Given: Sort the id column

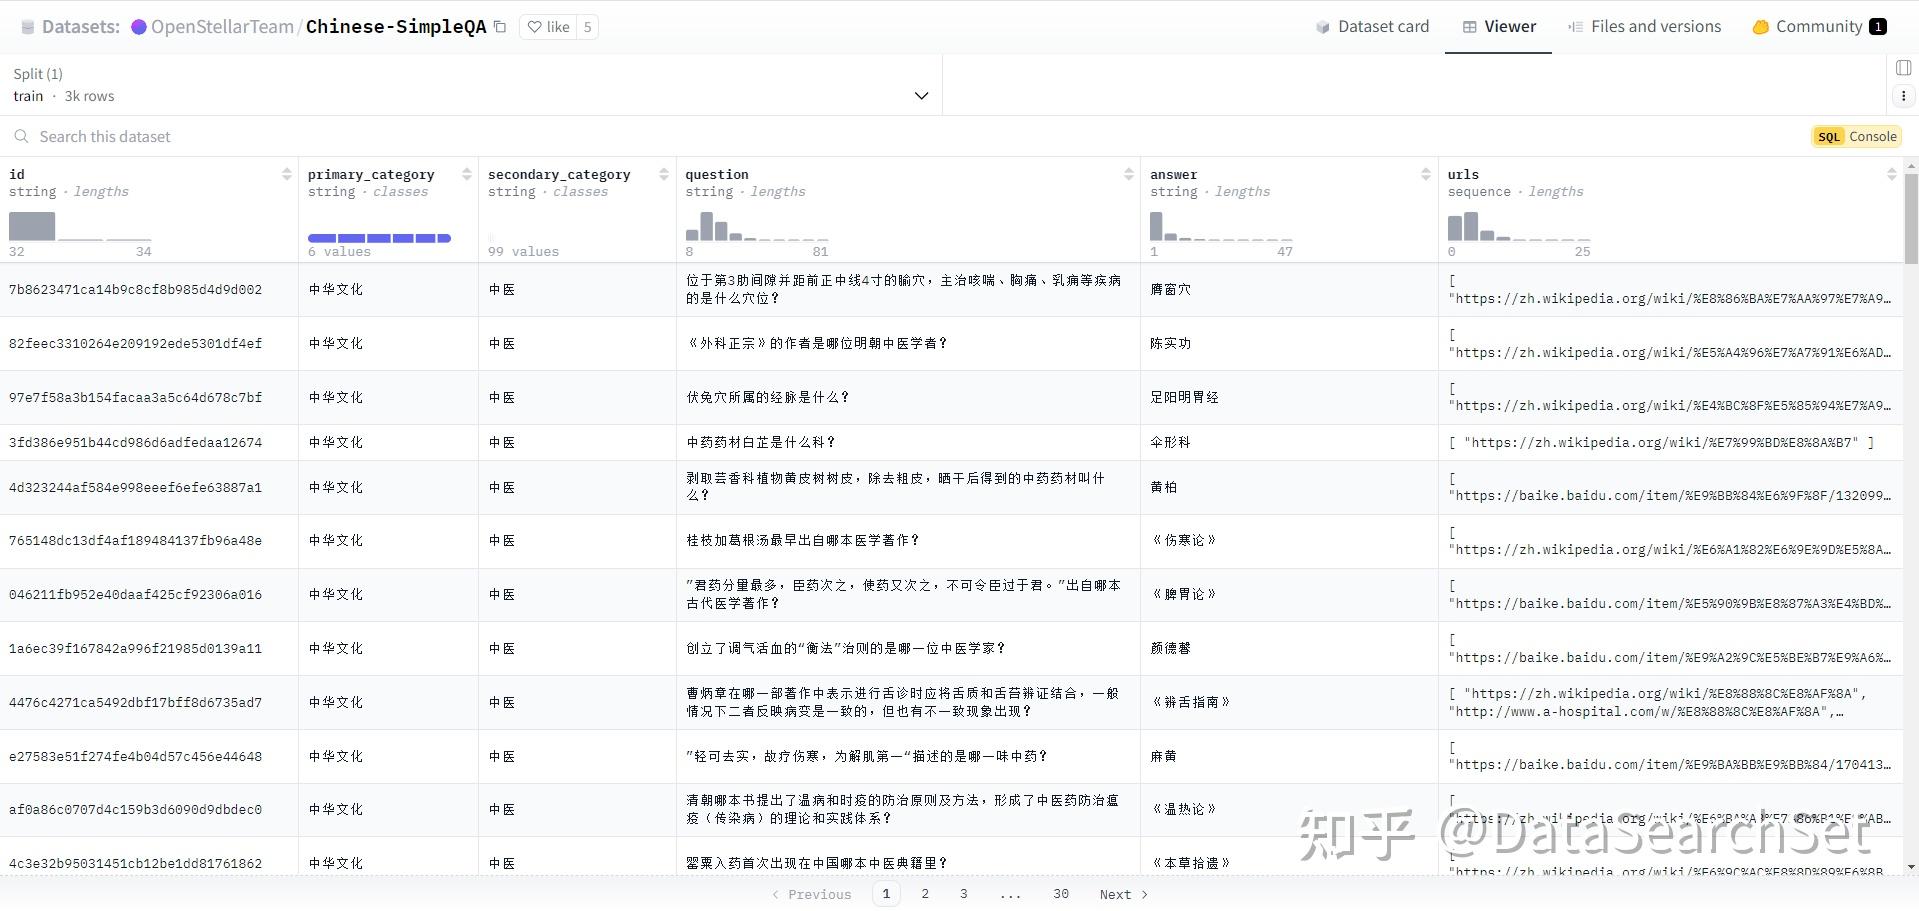Looking at the screenshot, I should [x=287, y=173].
